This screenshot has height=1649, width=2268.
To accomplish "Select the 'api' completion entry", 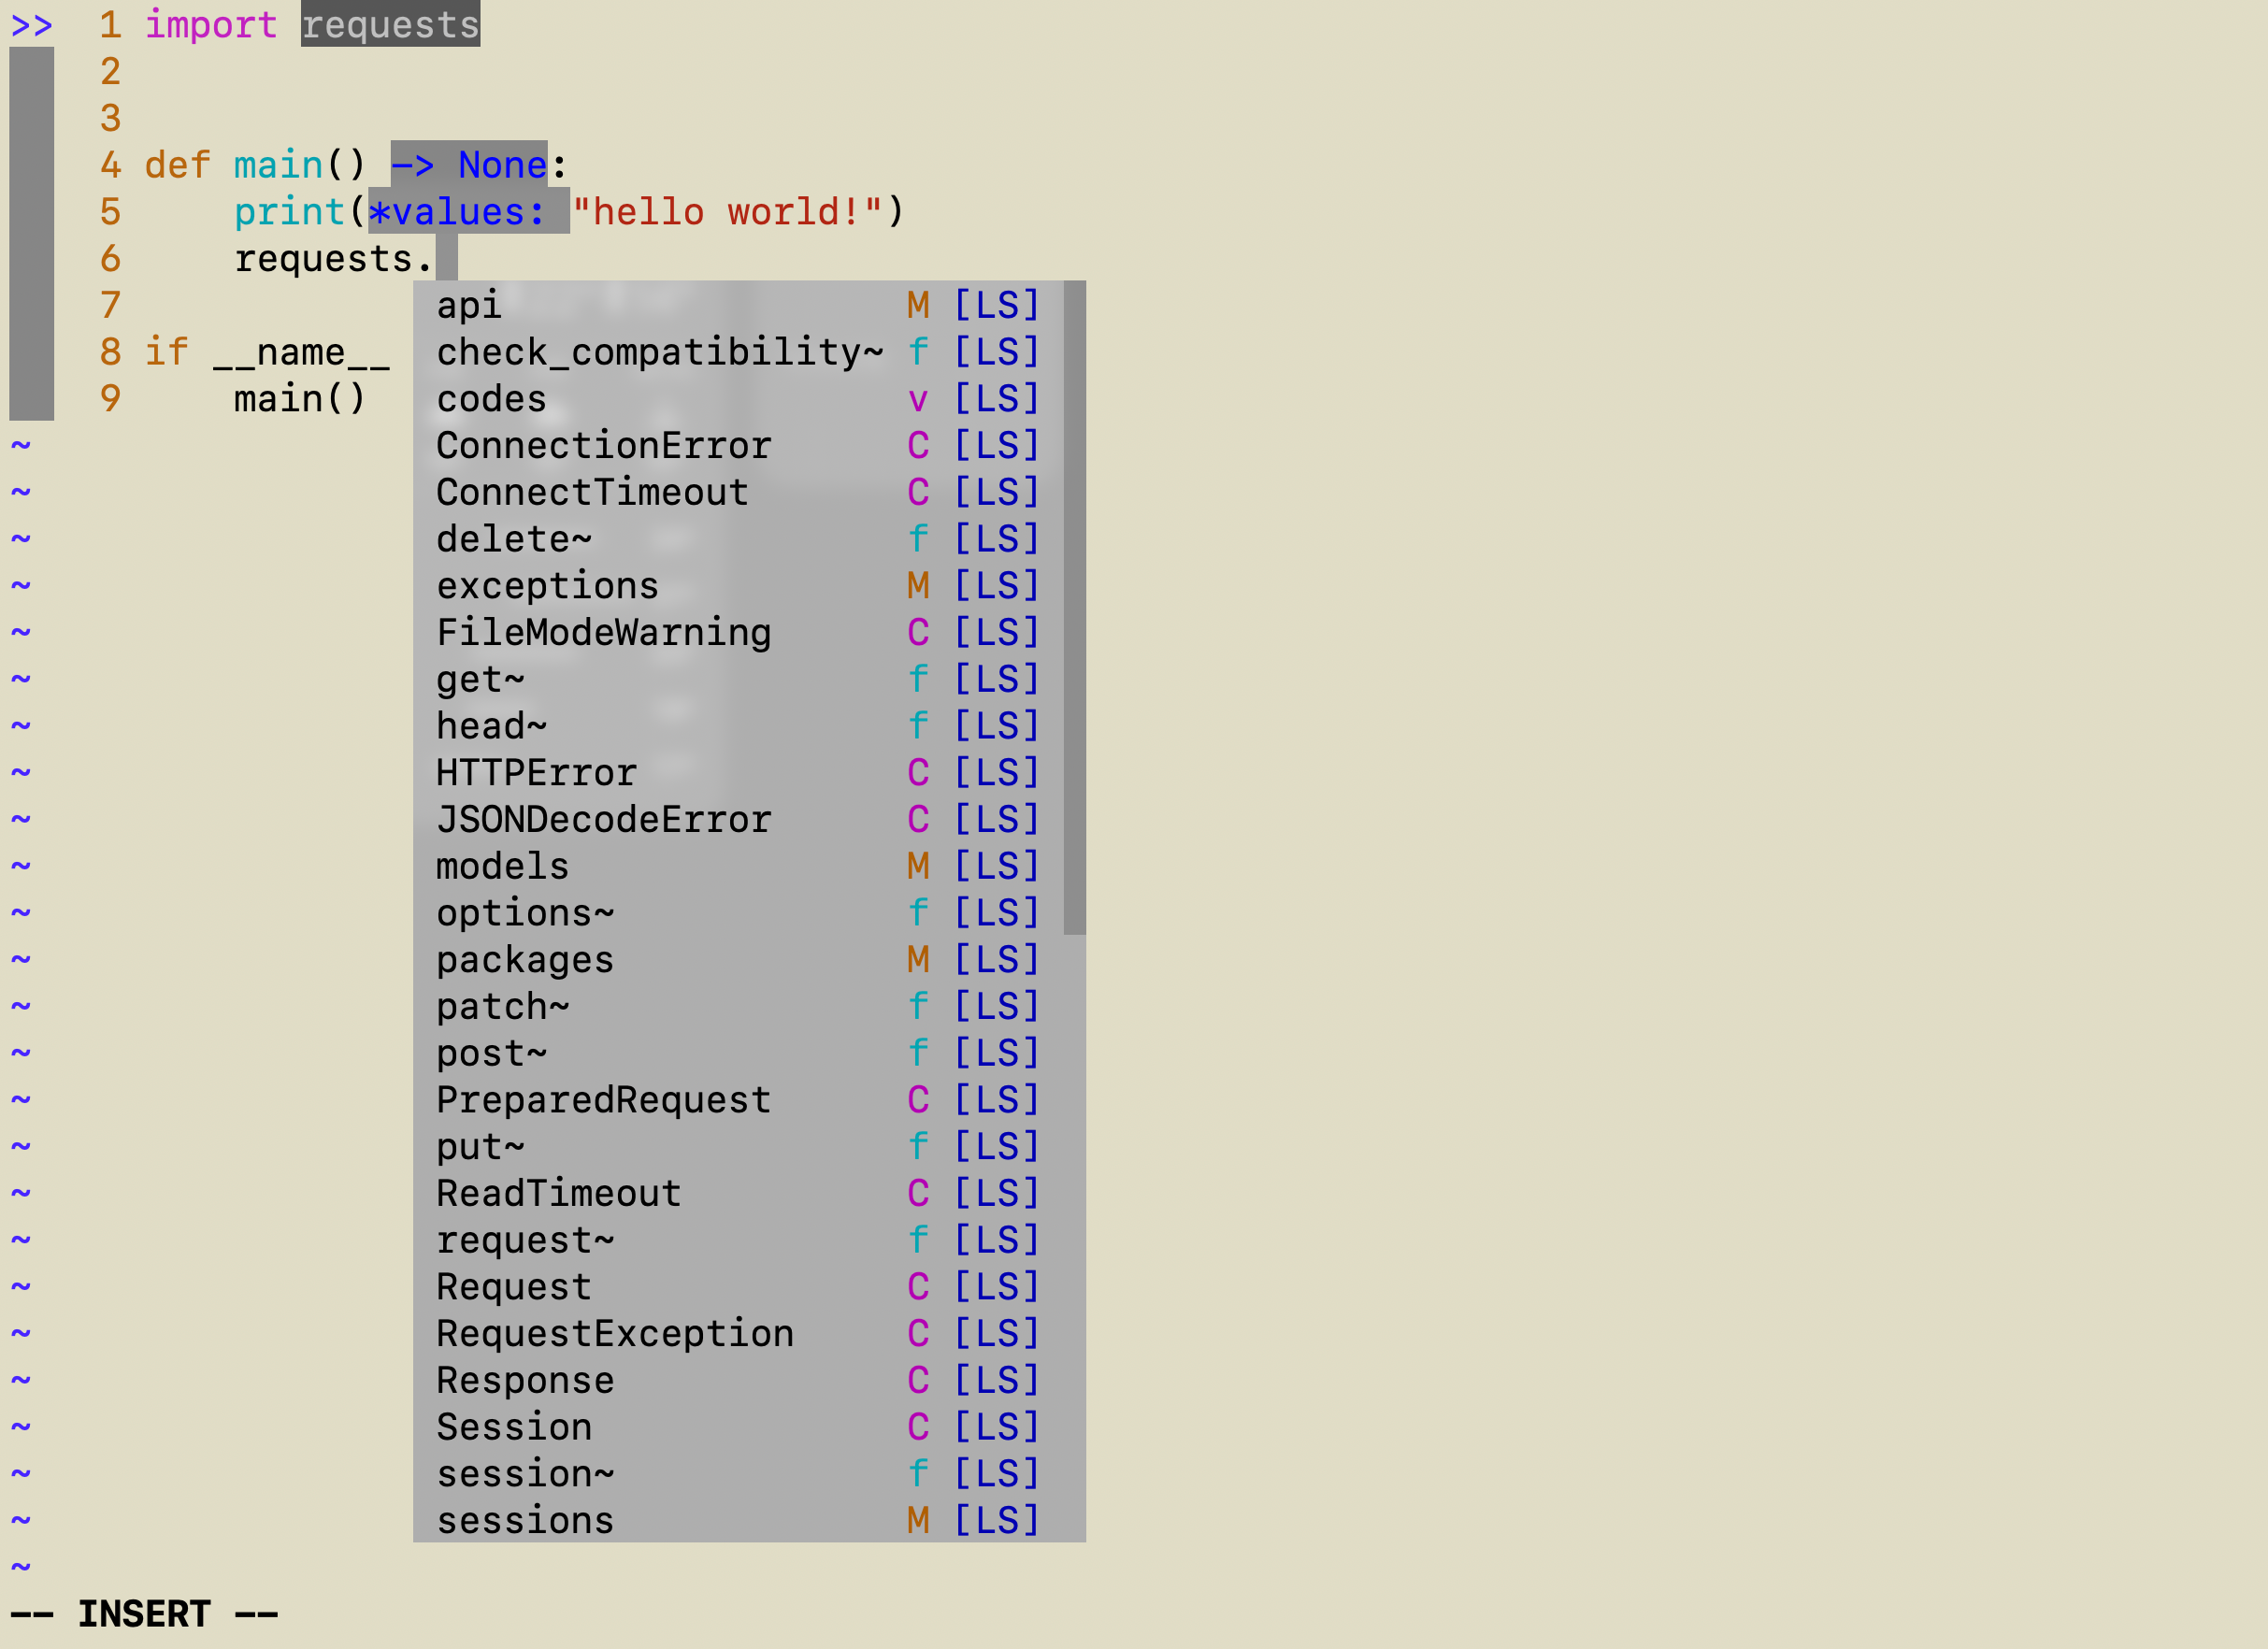I will pyautogui.click(x=738, y=305).
